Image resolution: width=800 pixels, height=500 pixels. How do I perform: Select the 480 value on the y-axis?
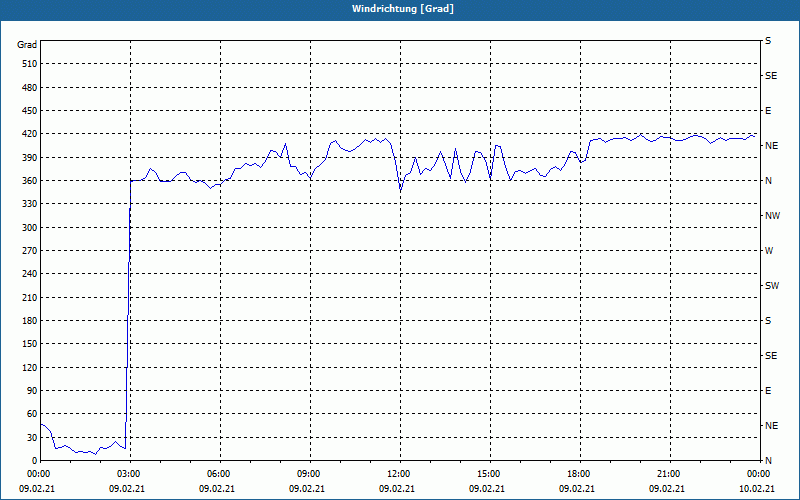click(30, 87)
